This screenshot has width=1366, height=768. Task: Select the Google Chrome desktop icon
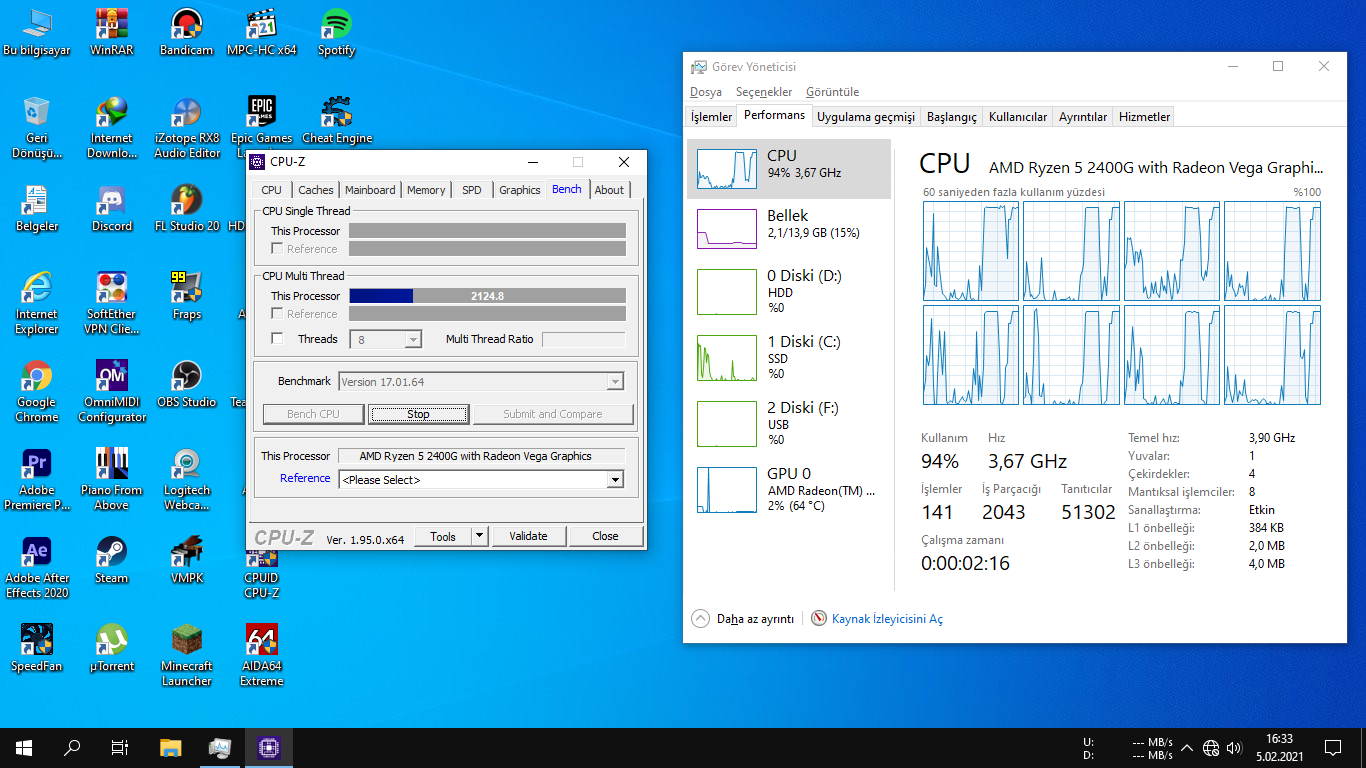tap(37, 392)
